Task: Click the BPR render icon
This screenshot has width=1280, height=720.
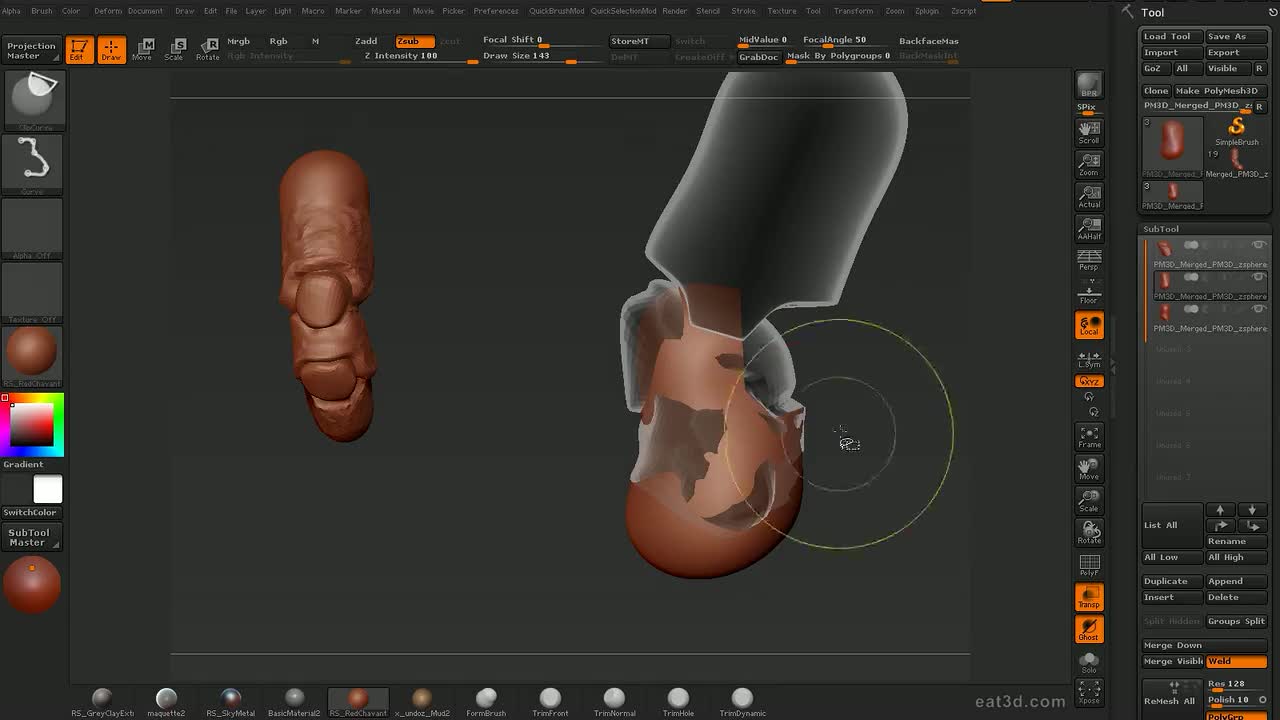Action: pyautogui.click(x=1089, y=86)
